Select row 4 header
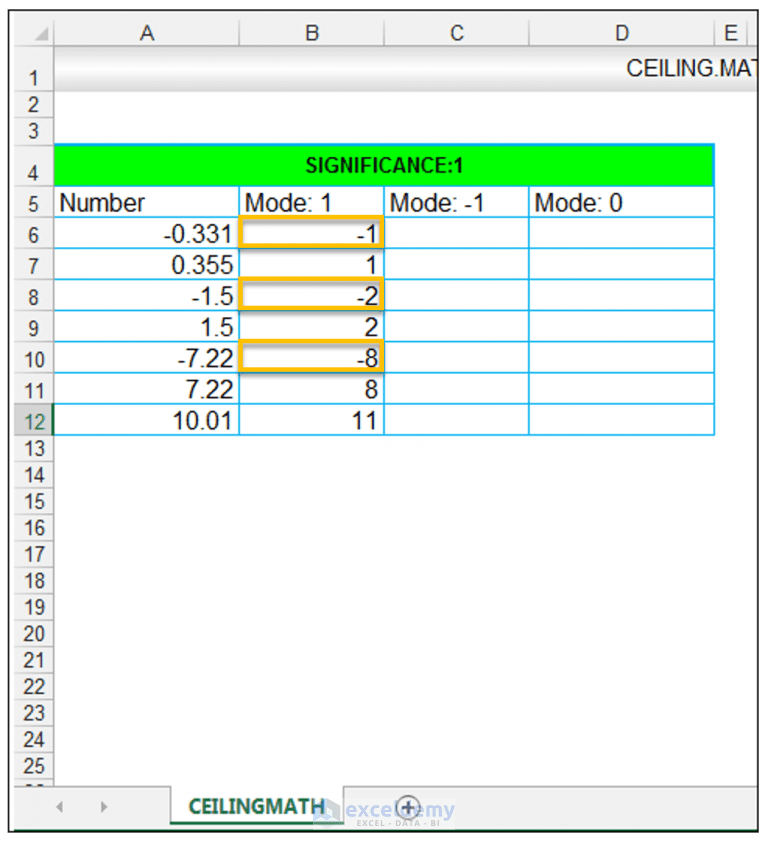This screenshot has height=845, width=768. coord(33,165)
